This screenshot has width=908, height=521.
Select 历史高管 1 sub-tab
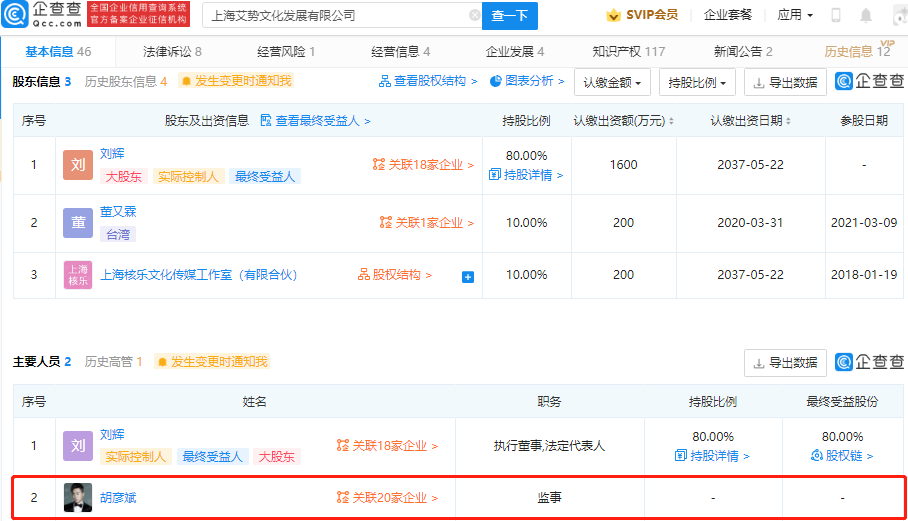[x=114, y=362]
